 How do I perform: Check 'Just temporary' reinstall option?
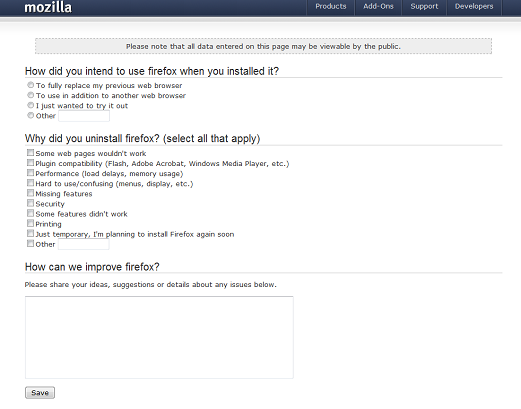click(x=30, y=233)
